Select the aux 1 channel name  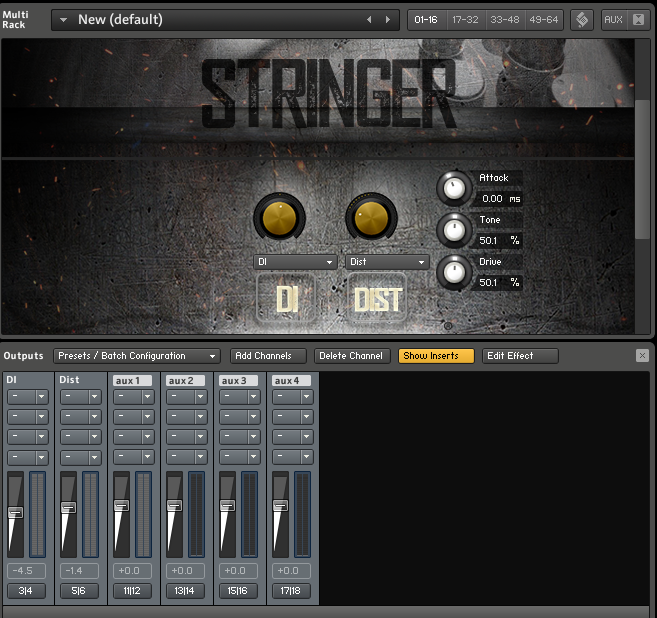pyautogui.click(x=132, y=380)
